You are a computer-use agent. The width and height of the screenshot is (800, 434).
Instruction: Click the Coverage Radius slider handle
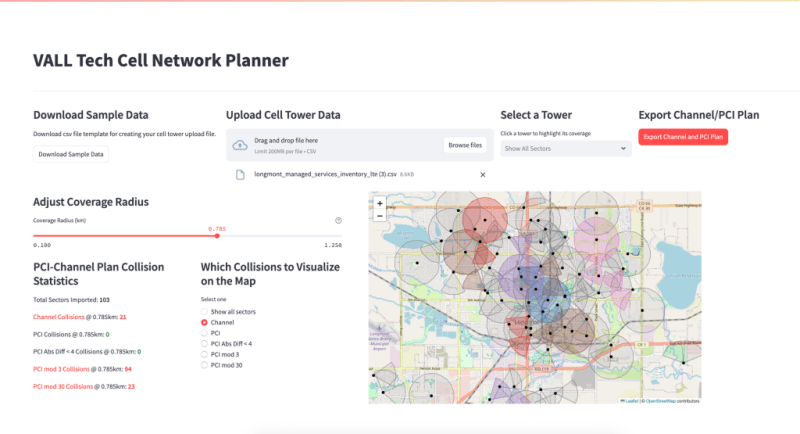pos(217,236)
